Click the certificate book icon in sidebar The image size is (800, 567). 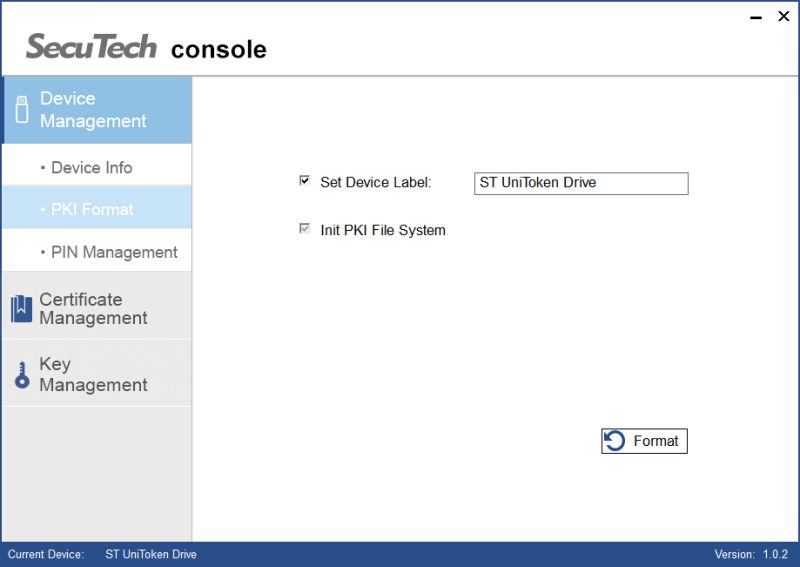21,308
